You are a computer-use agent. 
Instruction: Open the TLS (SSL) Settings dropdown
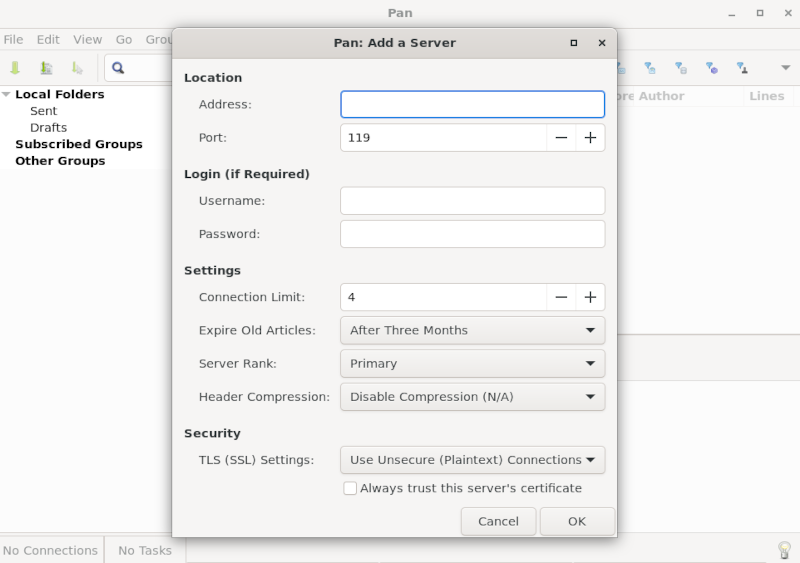(472, 460)
